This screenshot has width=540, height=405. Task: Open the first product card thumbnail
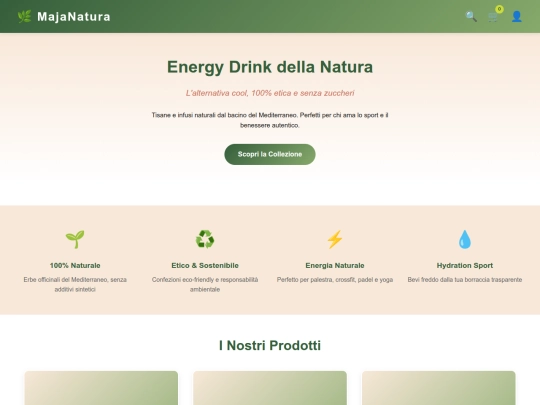click(x=101, y=388)
